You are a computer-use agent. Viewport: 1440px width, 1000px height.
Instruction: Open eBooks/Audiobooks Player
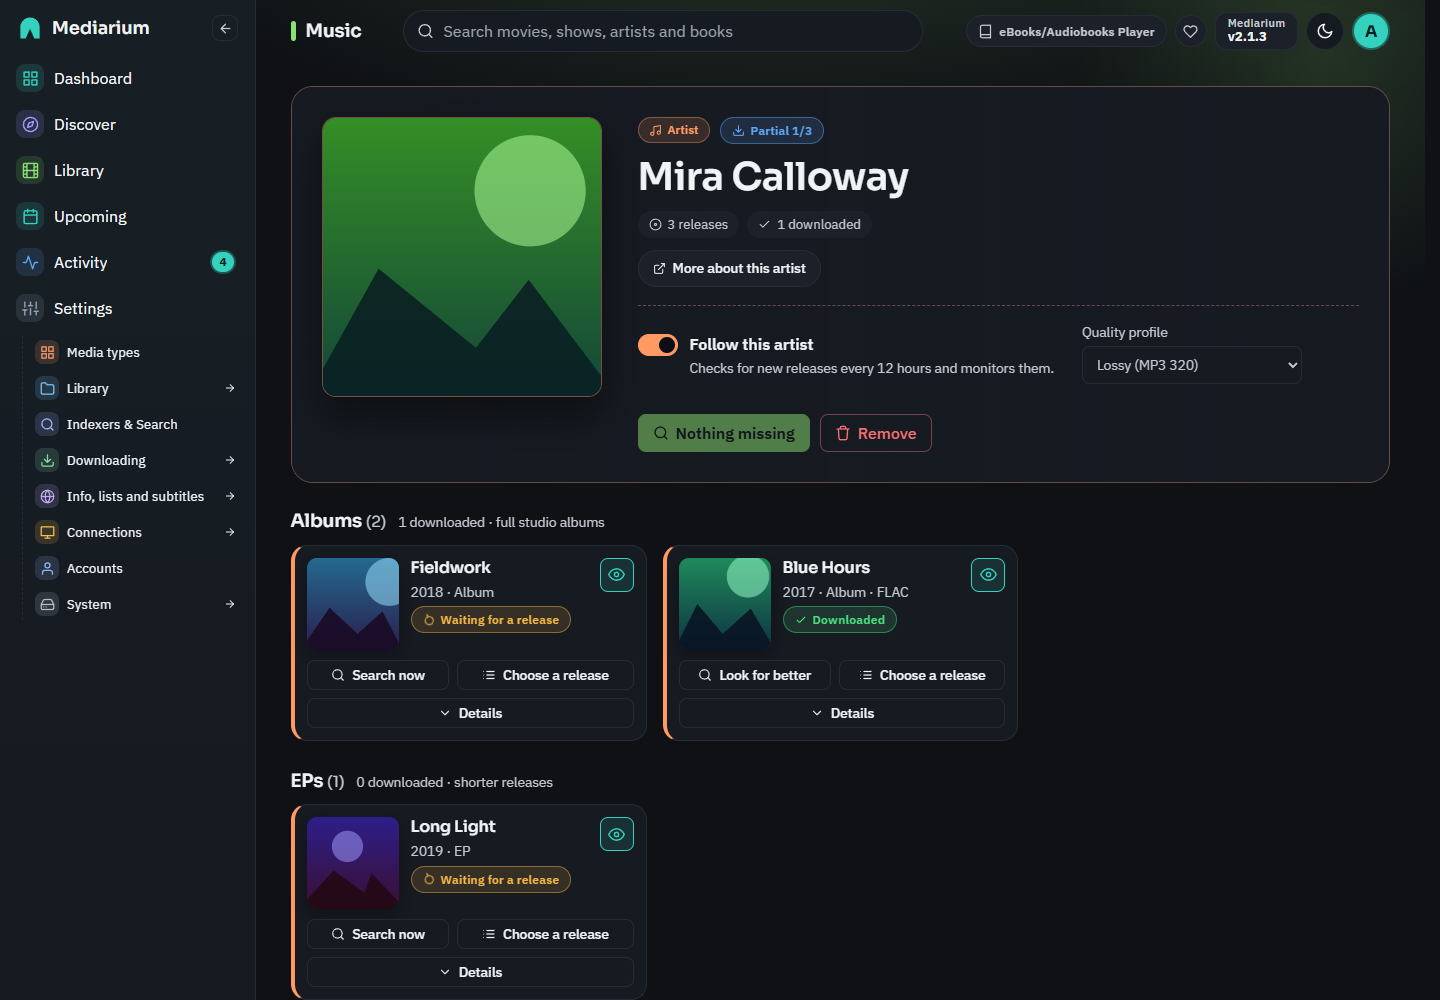[1066, 31]
